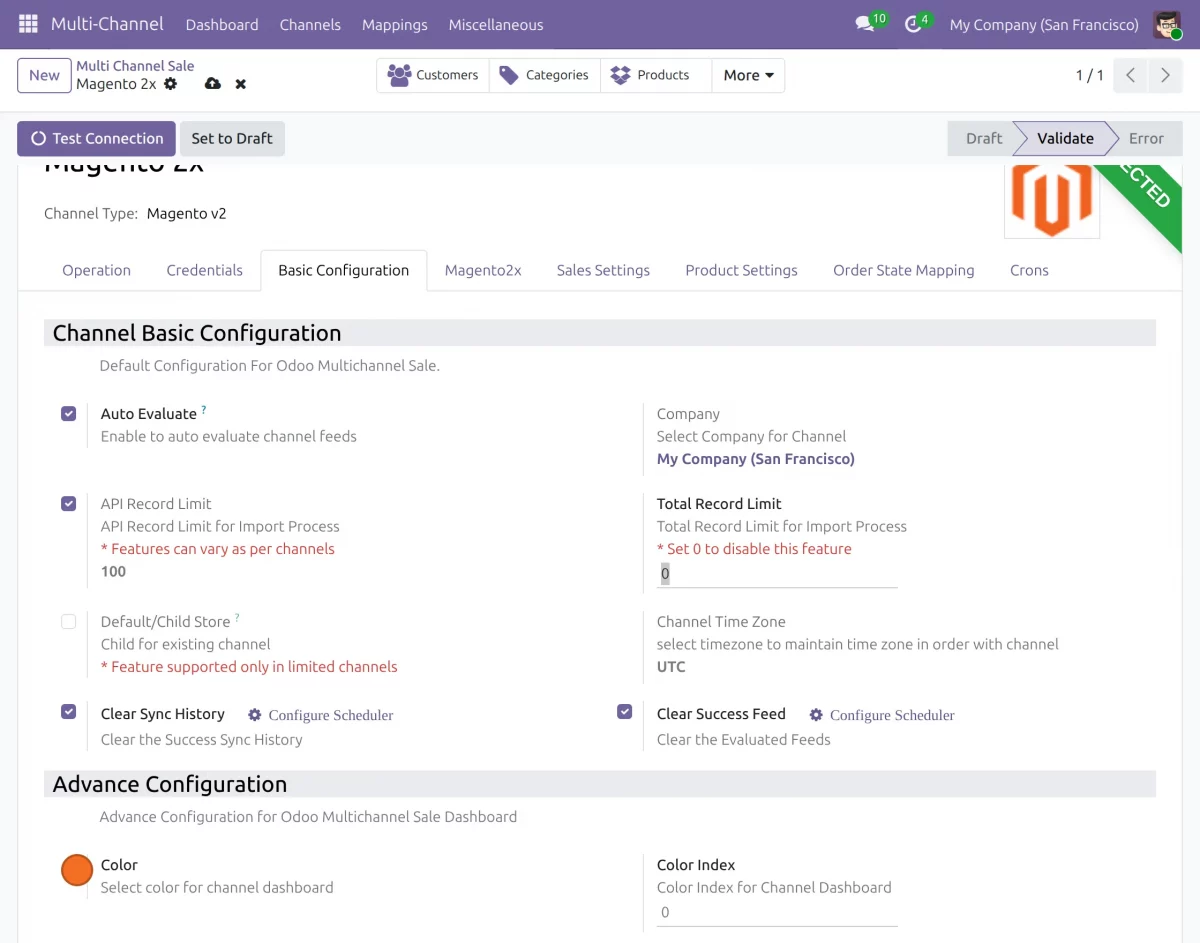Screen dimensions: 1200x943
Task: Open Multi Channel Sale breadcrumb link
Action: point(135,66)
